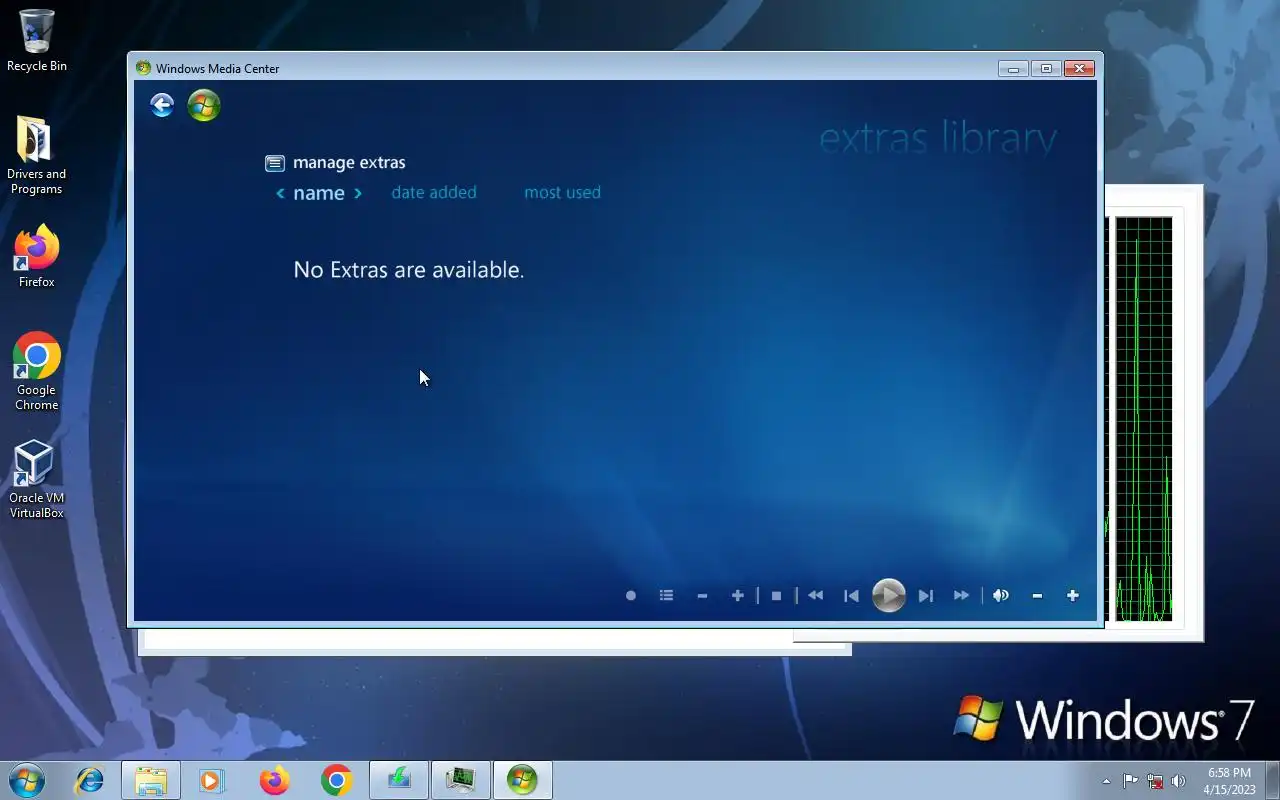Viewport: 1280px width, 800px height.
Task: Launch Internet Explorer from the taskbar
Action: coord(90,780)
